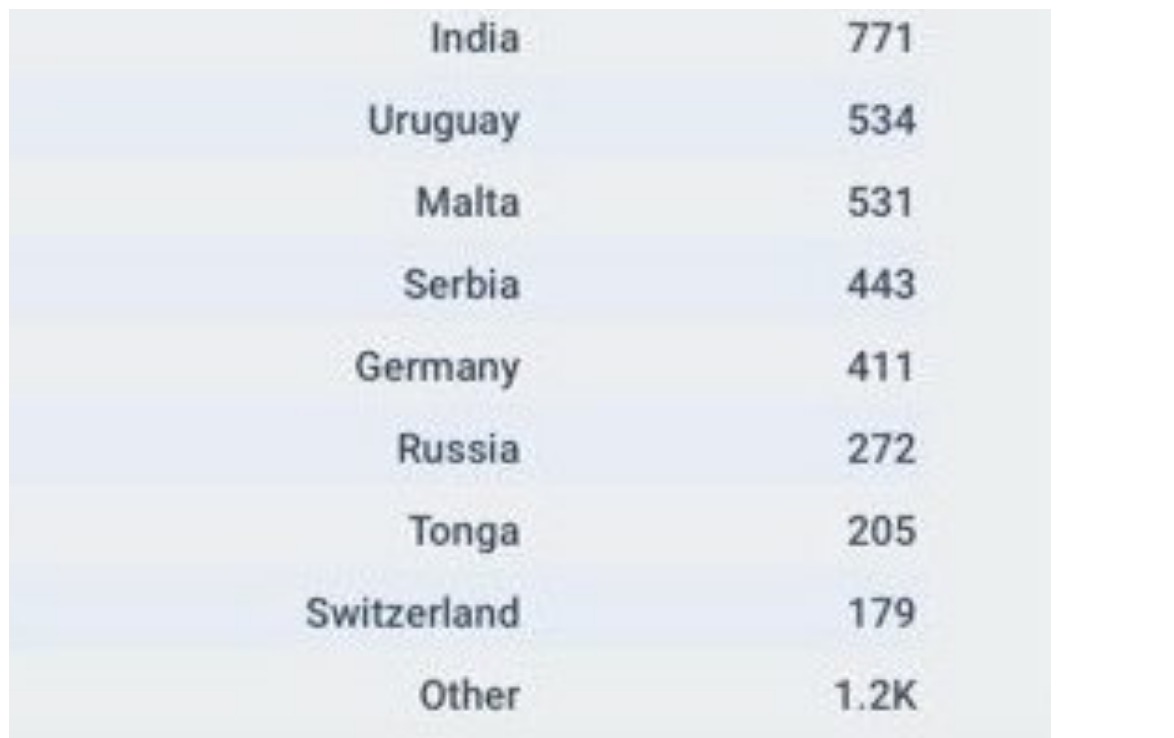Select the 1.2K value for Other
The width and height of the screenshot is (1174, 738).
pos(876,695)
